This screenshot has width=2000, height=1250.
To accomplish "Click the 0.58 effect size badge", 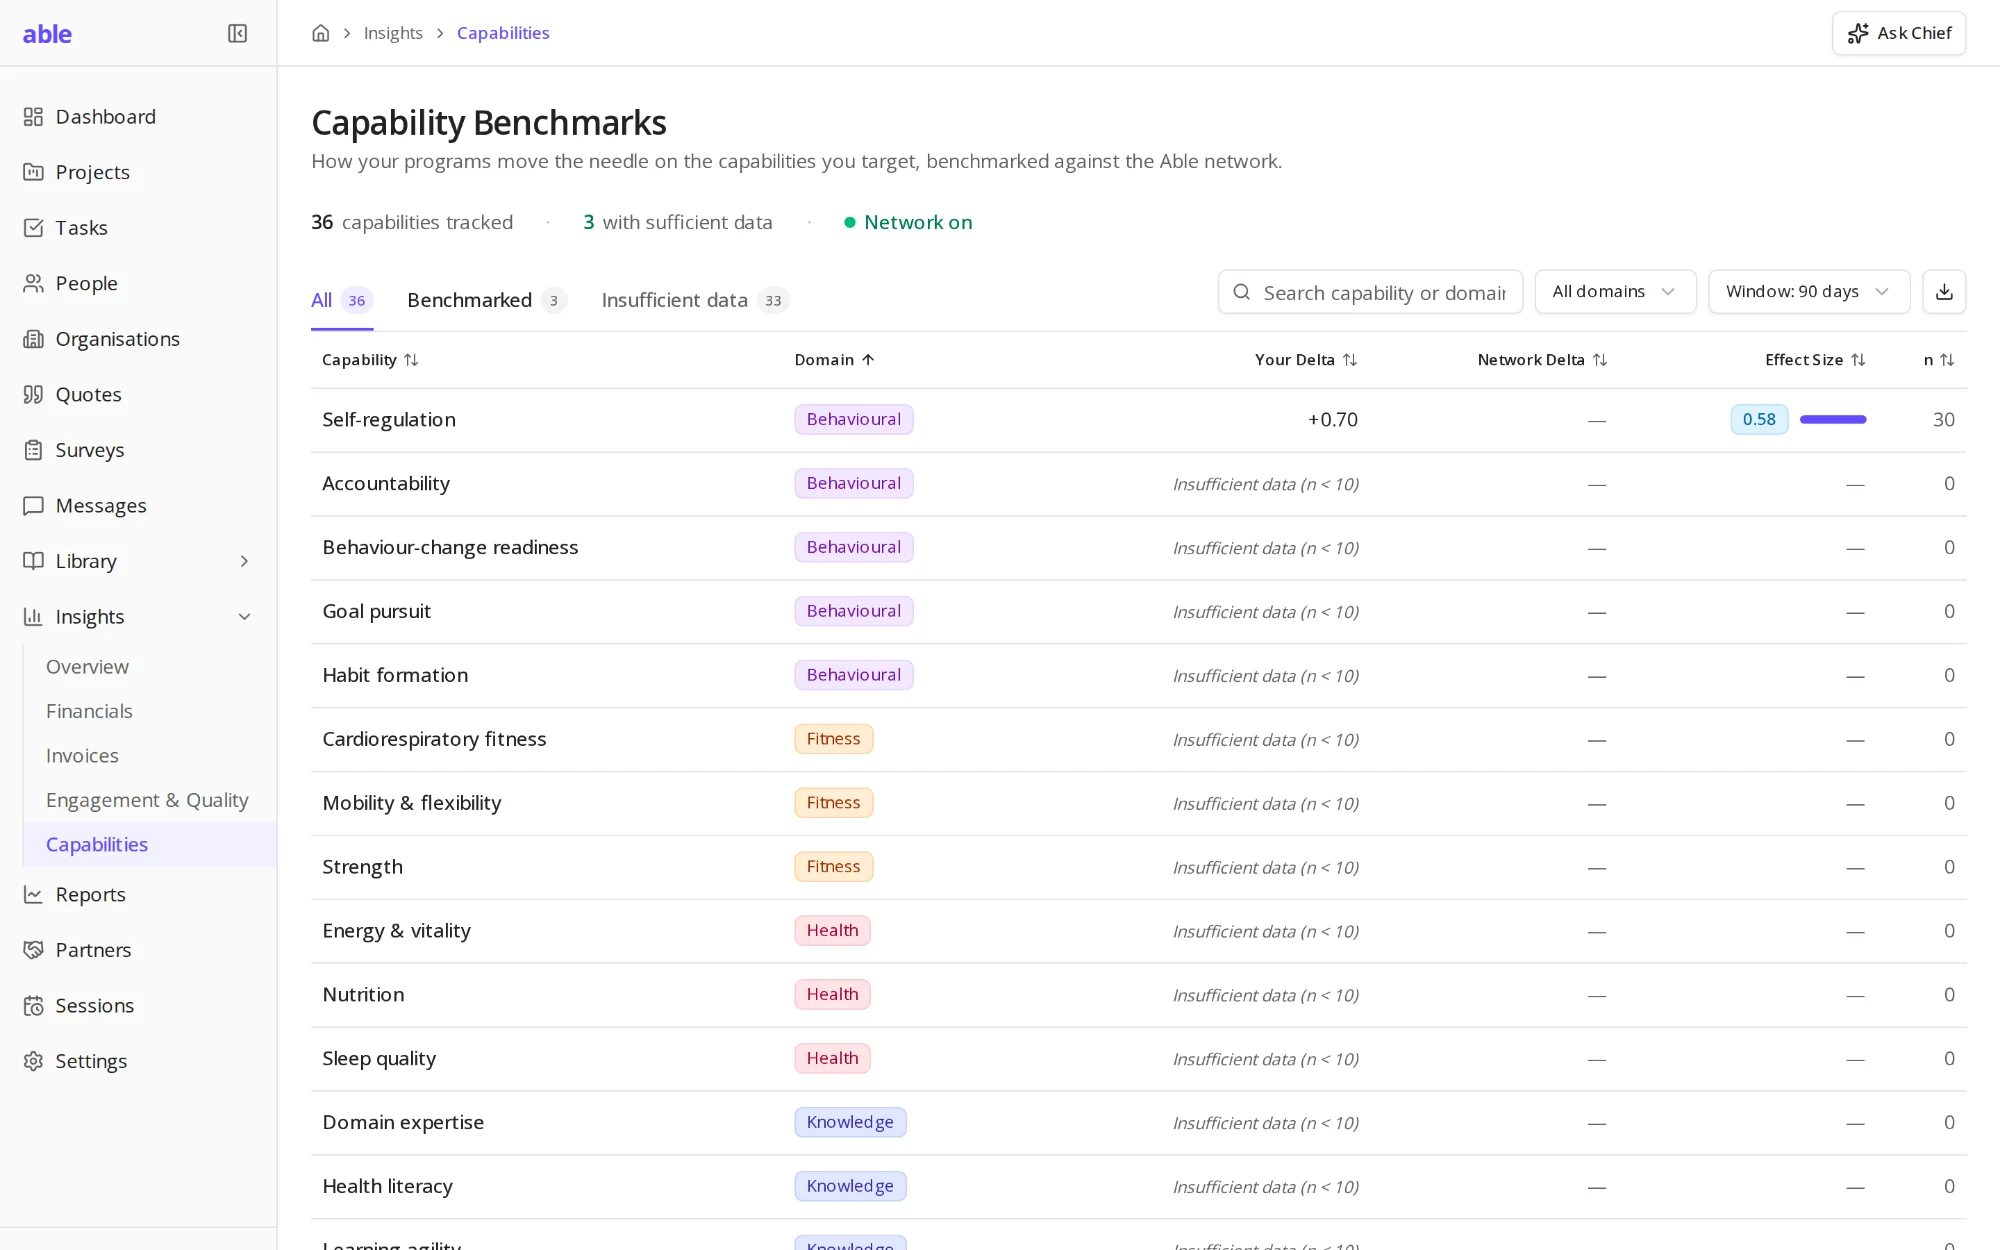I will (1759, 419).
